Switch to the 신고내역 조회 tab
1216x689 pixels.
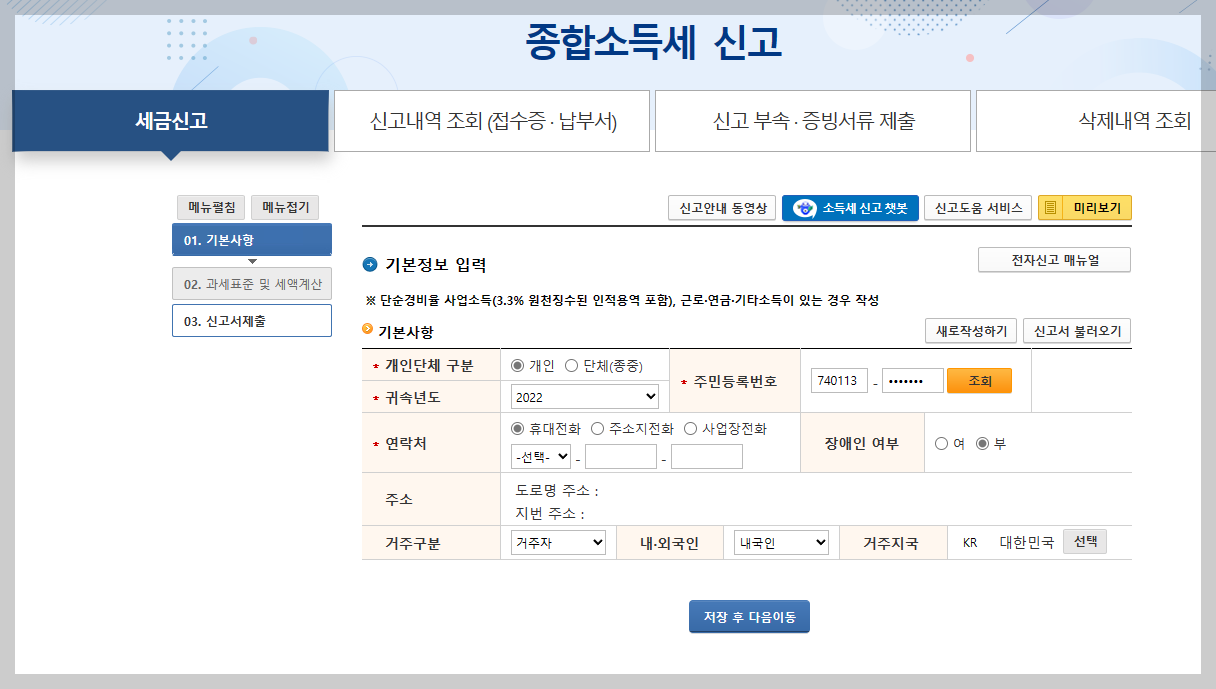coord(493,120)
